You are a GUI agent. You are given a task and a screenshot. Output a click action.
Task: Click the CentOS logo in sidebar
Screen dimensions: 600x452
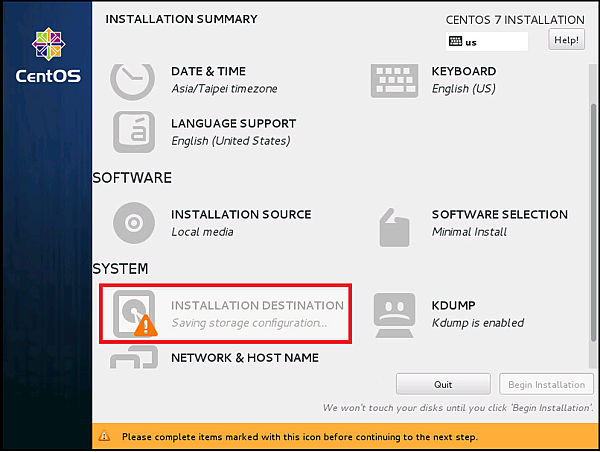point(48,55)
